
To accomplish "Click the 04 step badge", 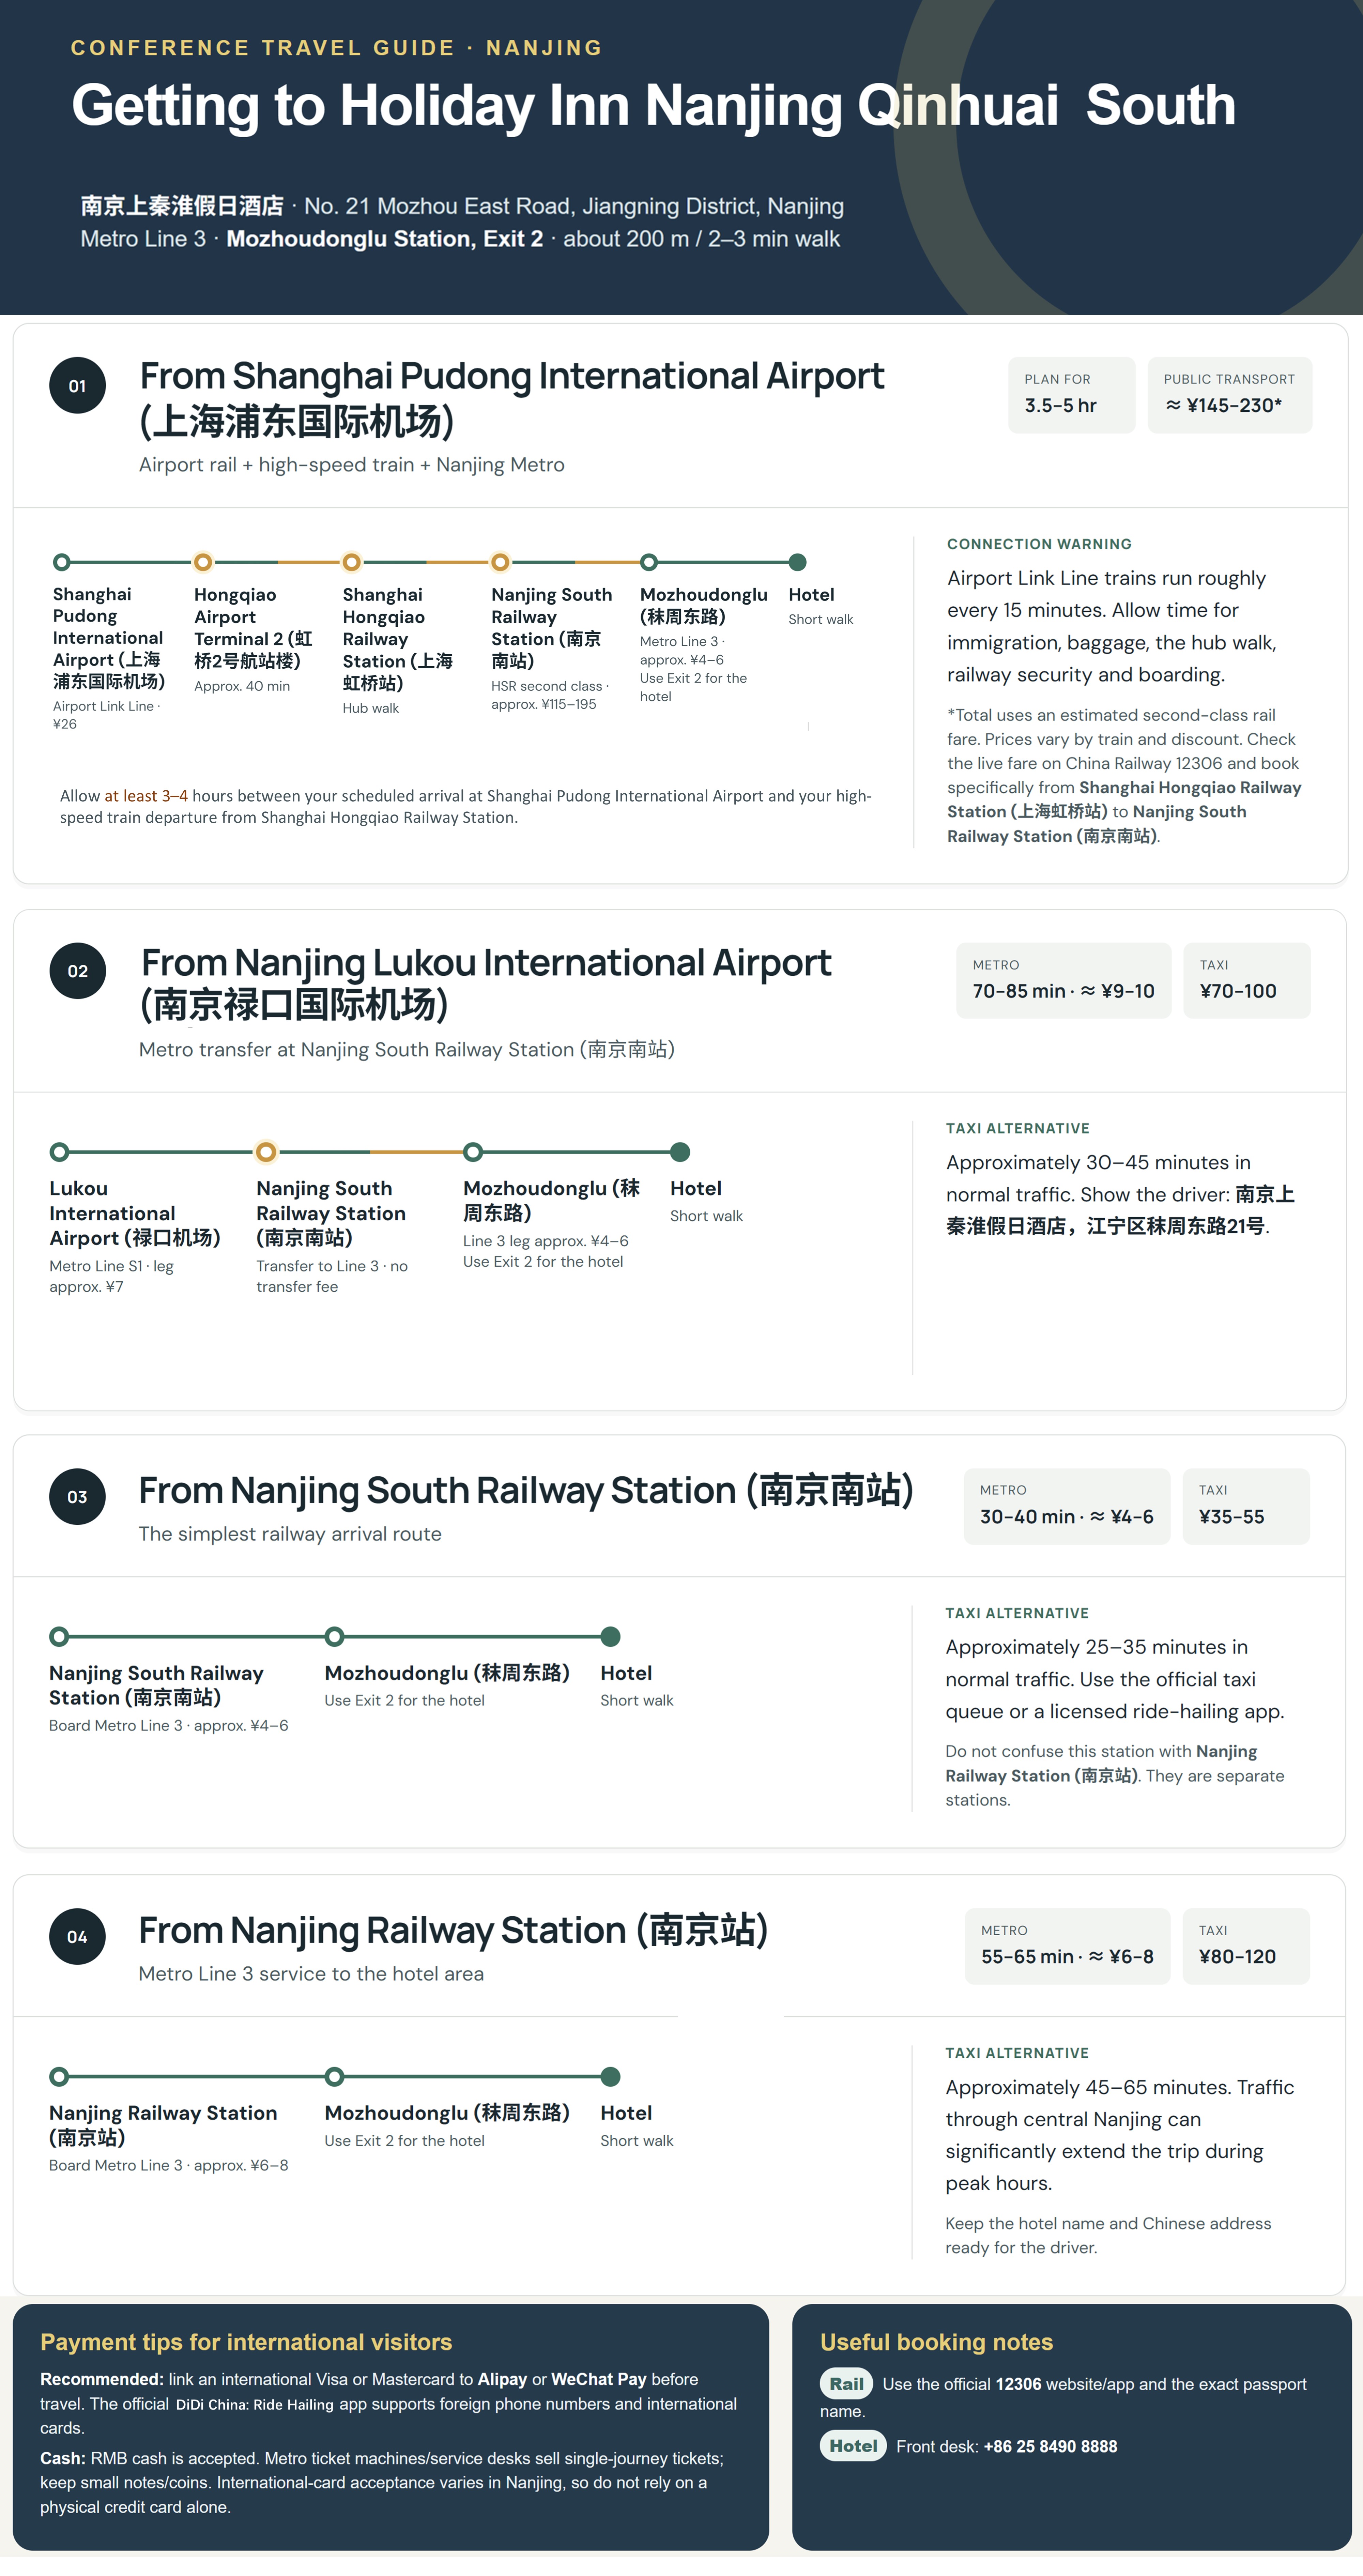I will [x=77, y=1937].
